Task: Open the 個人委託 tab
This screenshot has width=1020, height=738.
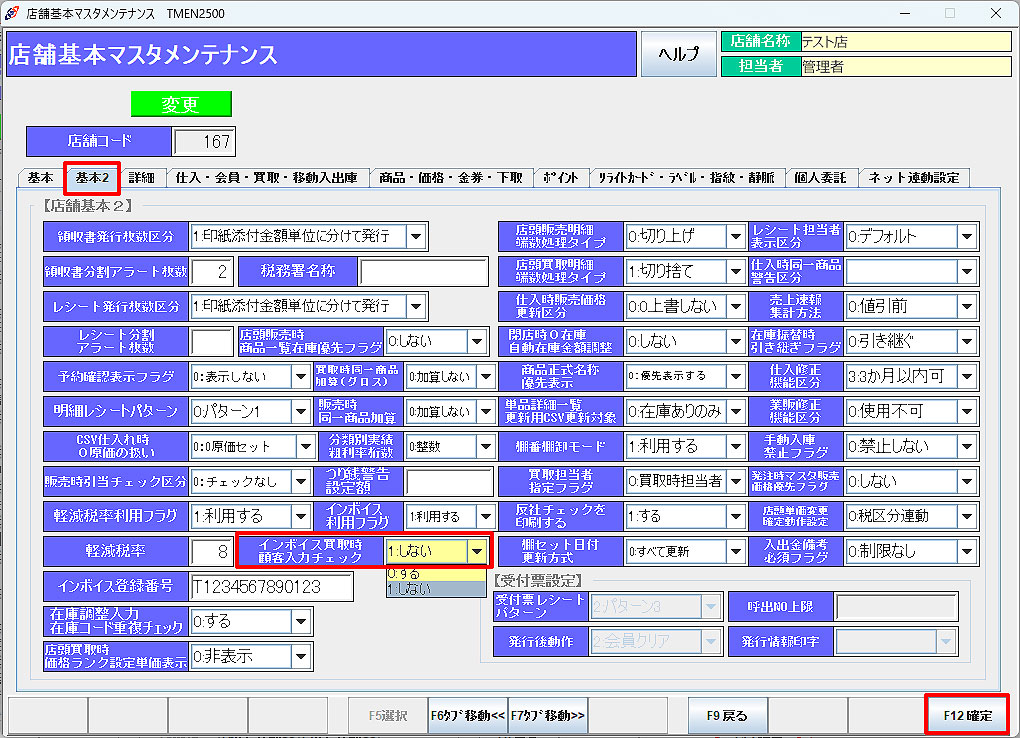Action: (820, 178)
